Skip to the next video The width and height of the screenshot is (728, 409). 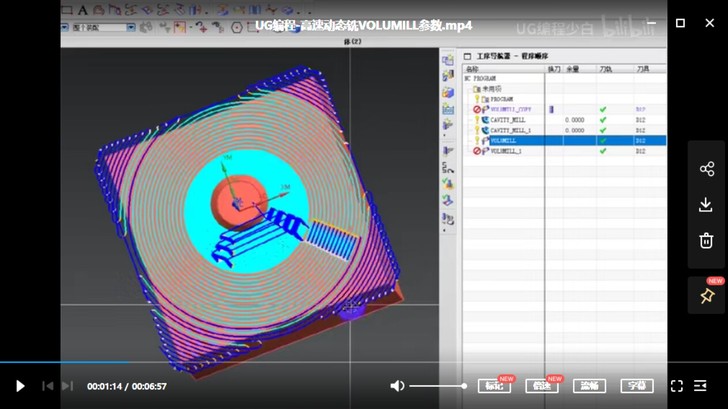(x=68, y=386)
